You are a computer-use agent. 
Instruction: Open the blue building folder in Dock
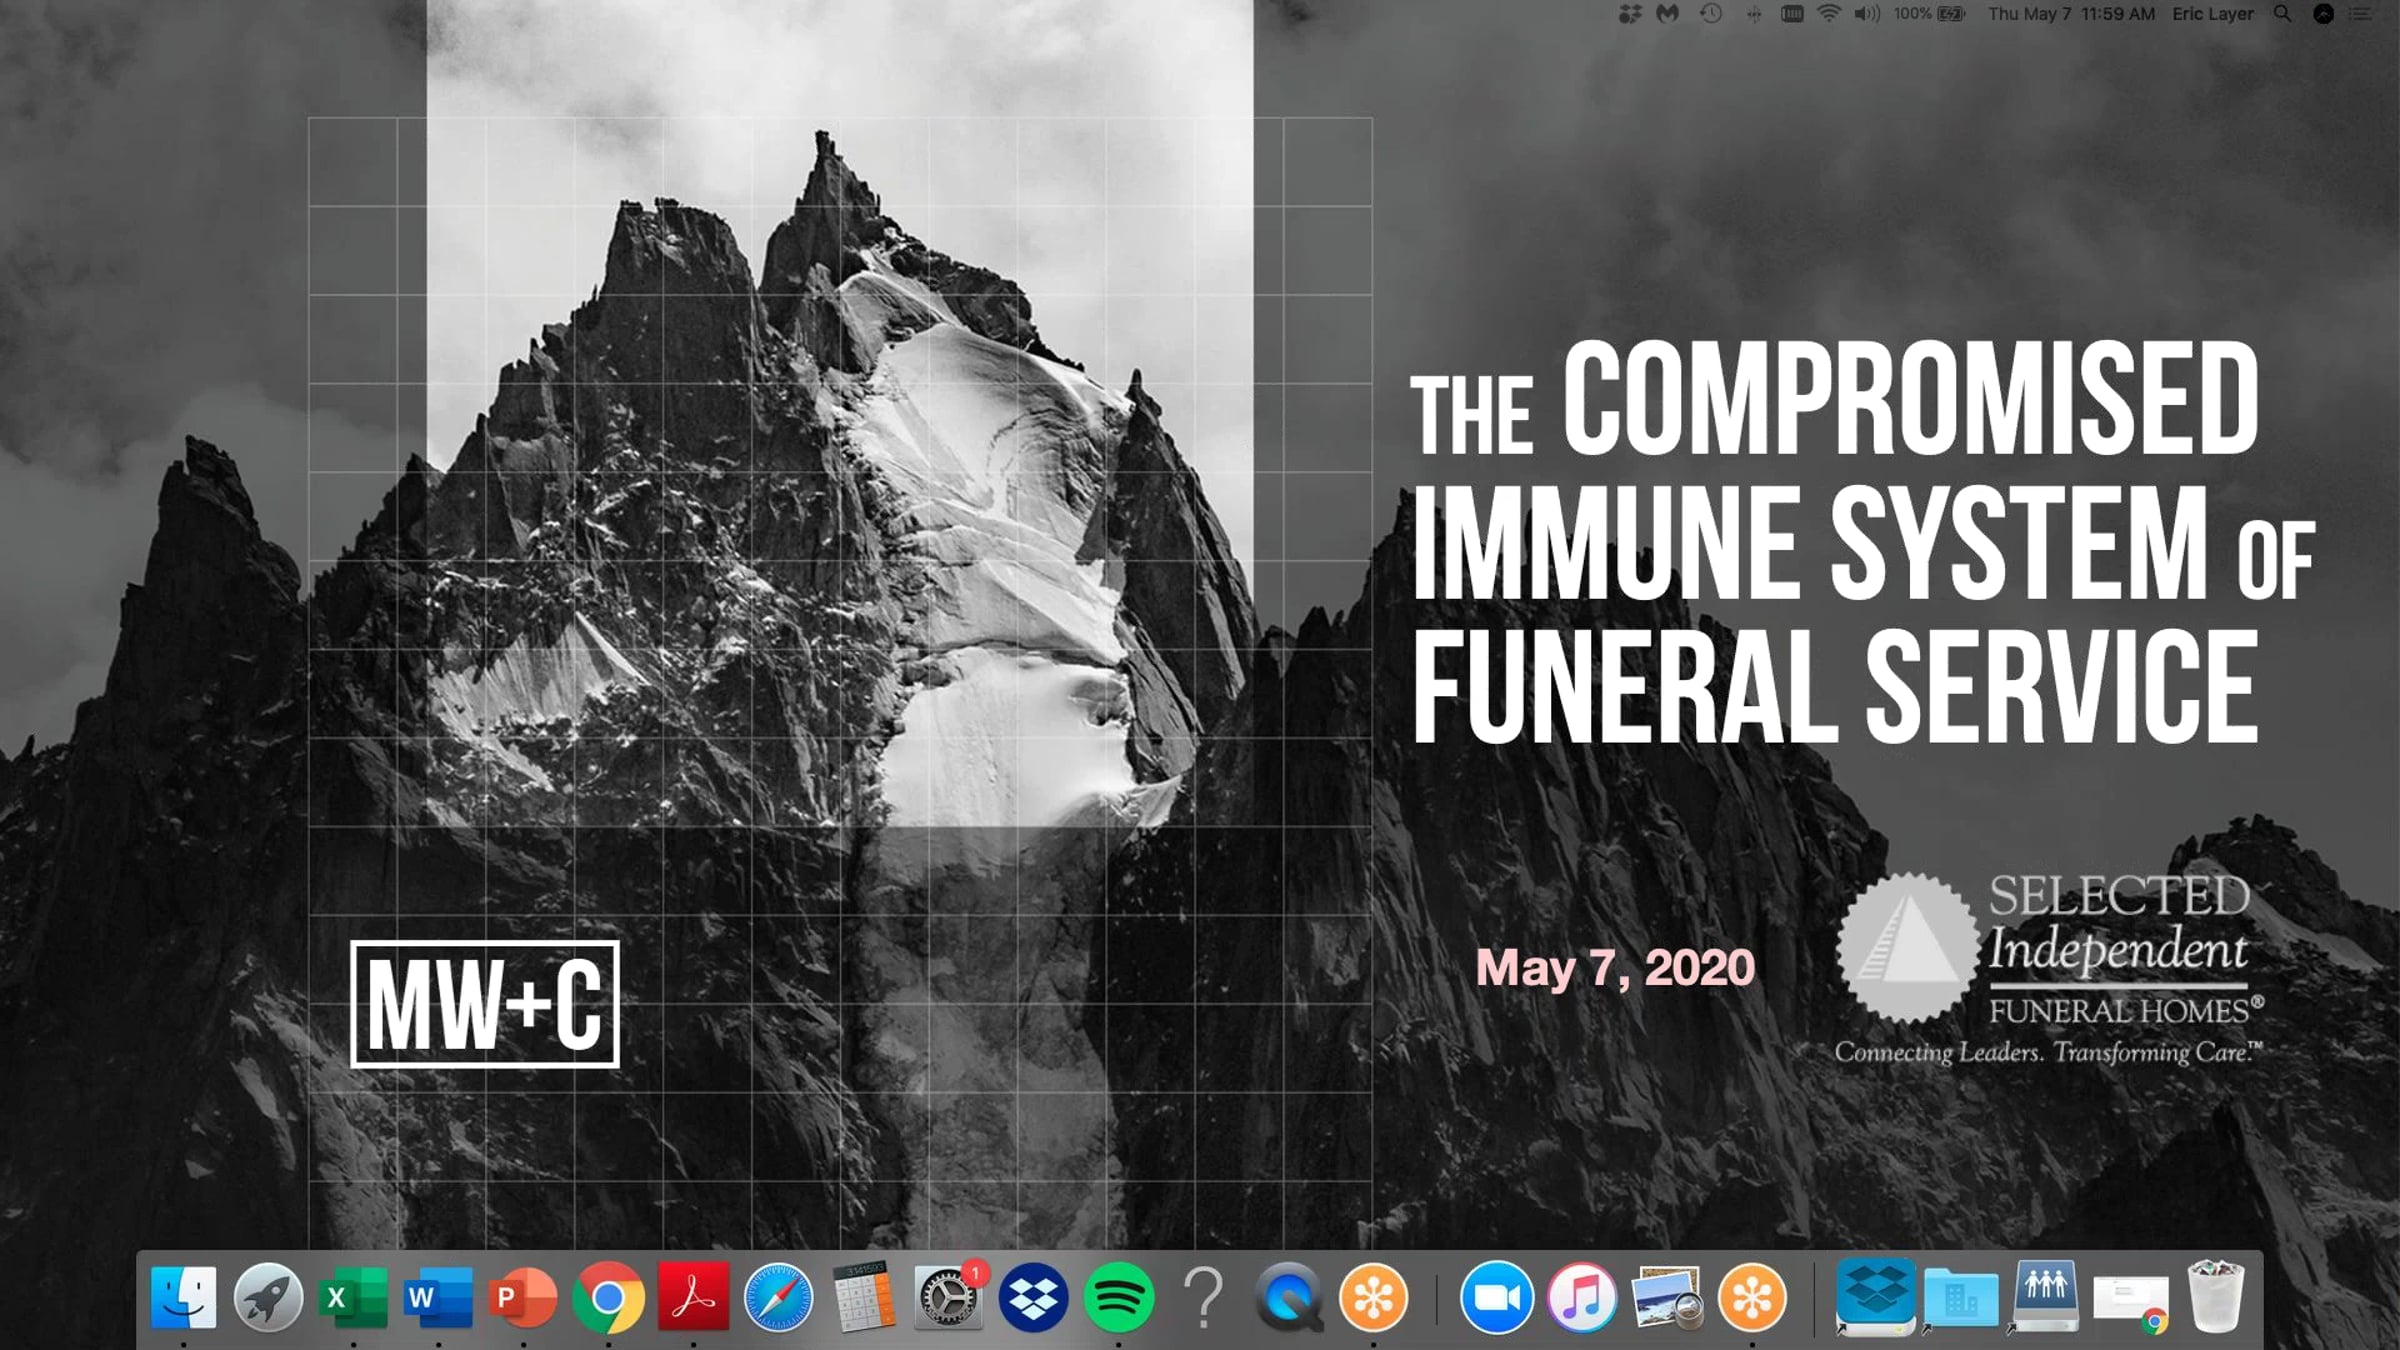pyautogui.click(x=1960, y=1297)
